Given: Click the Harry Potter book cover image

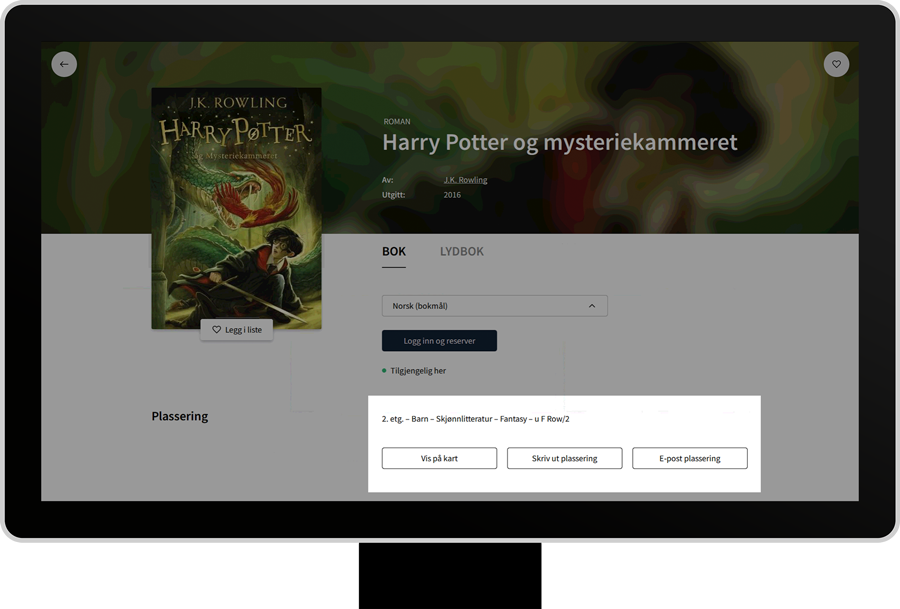Looking at the screenshot, I should click(x=236, y=208).
